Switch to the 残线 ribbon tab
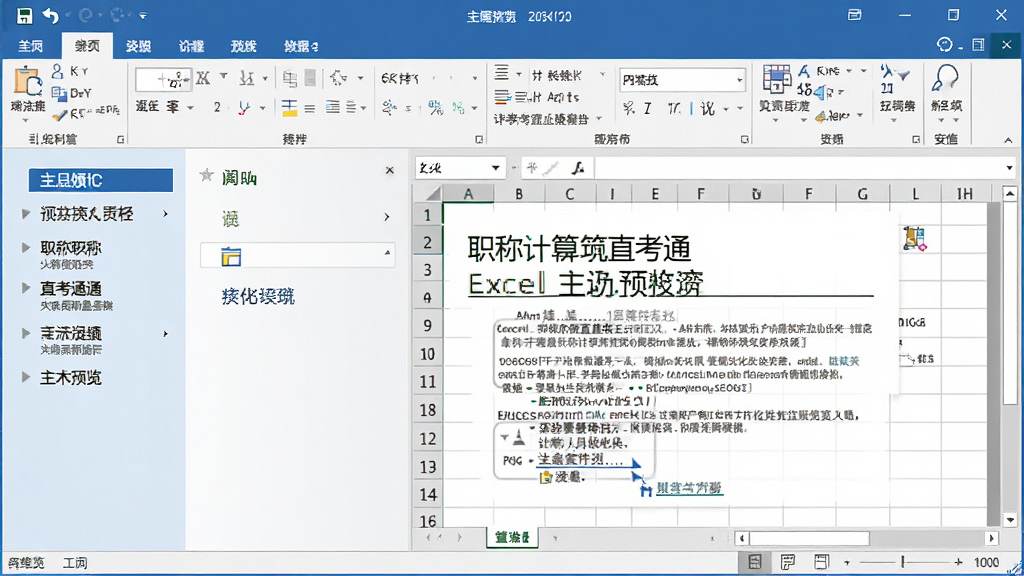This screenshot has height=576, width=1024. click(243, 46)
